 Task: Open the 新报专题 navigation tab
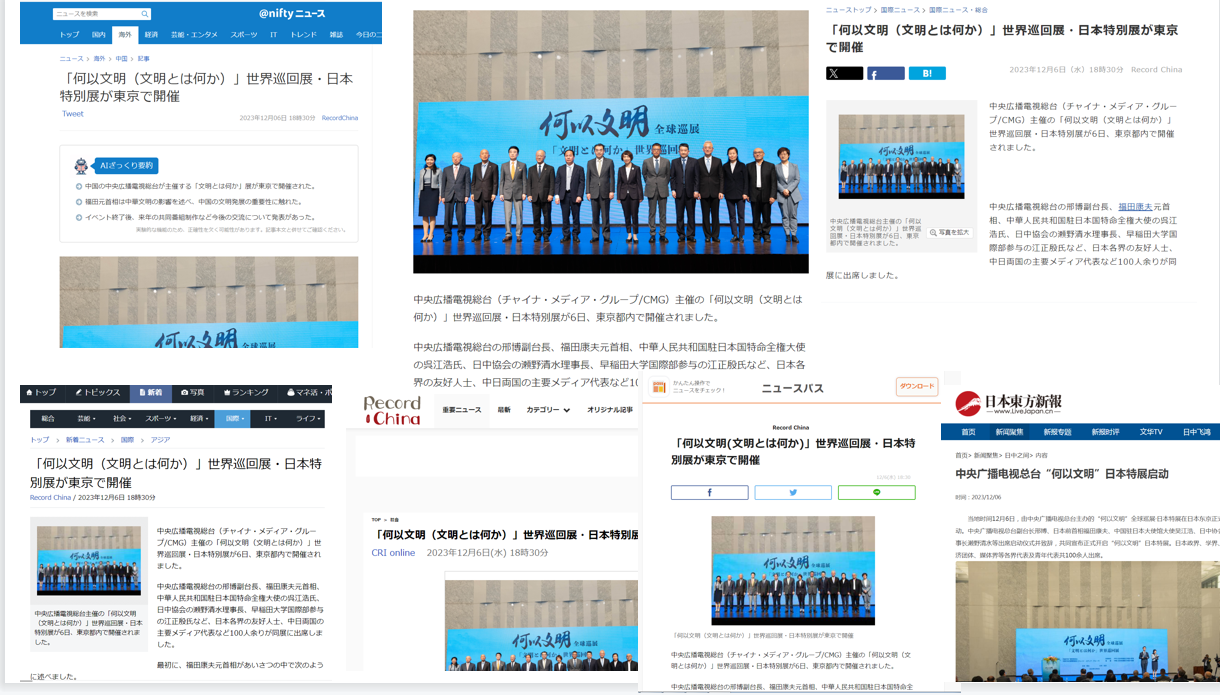tap(1057, 432)
